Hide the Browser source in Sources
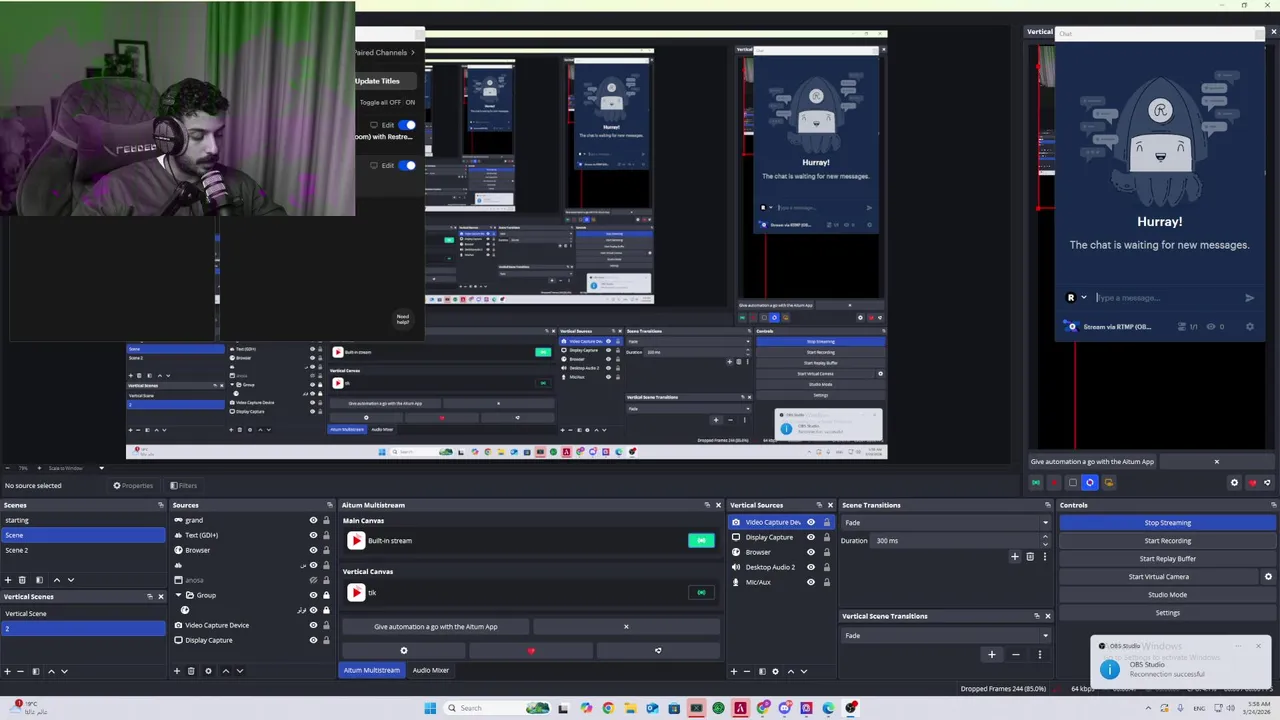1280x720 pixels. coord(313,550)
